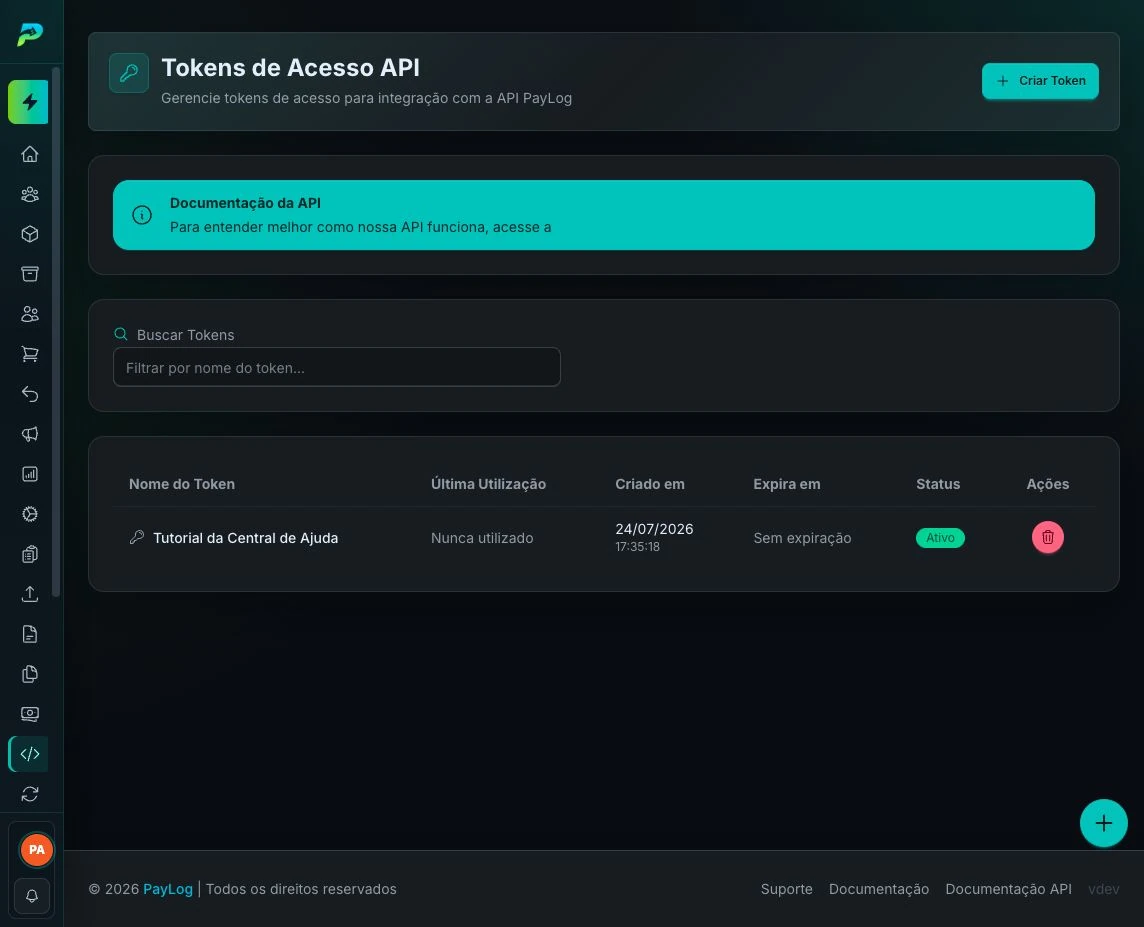Image resolution: width=1144 pixels, height=927 pixels.
Task: Click the Ativo status badge
Action: (940, 538)
